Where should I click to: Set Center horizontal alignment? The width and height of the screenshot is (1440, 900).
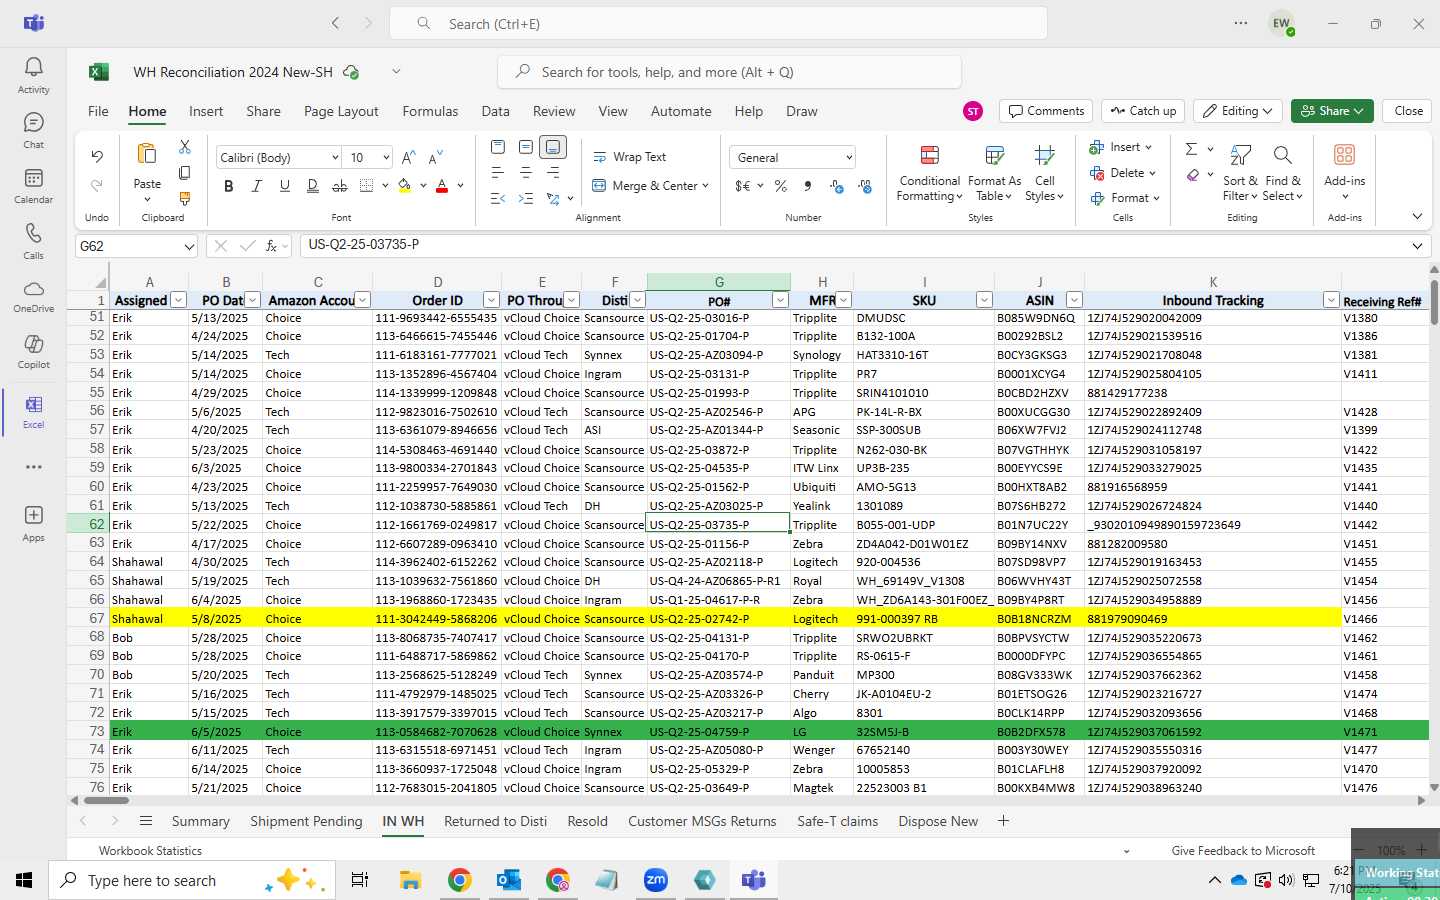[525, 173]
